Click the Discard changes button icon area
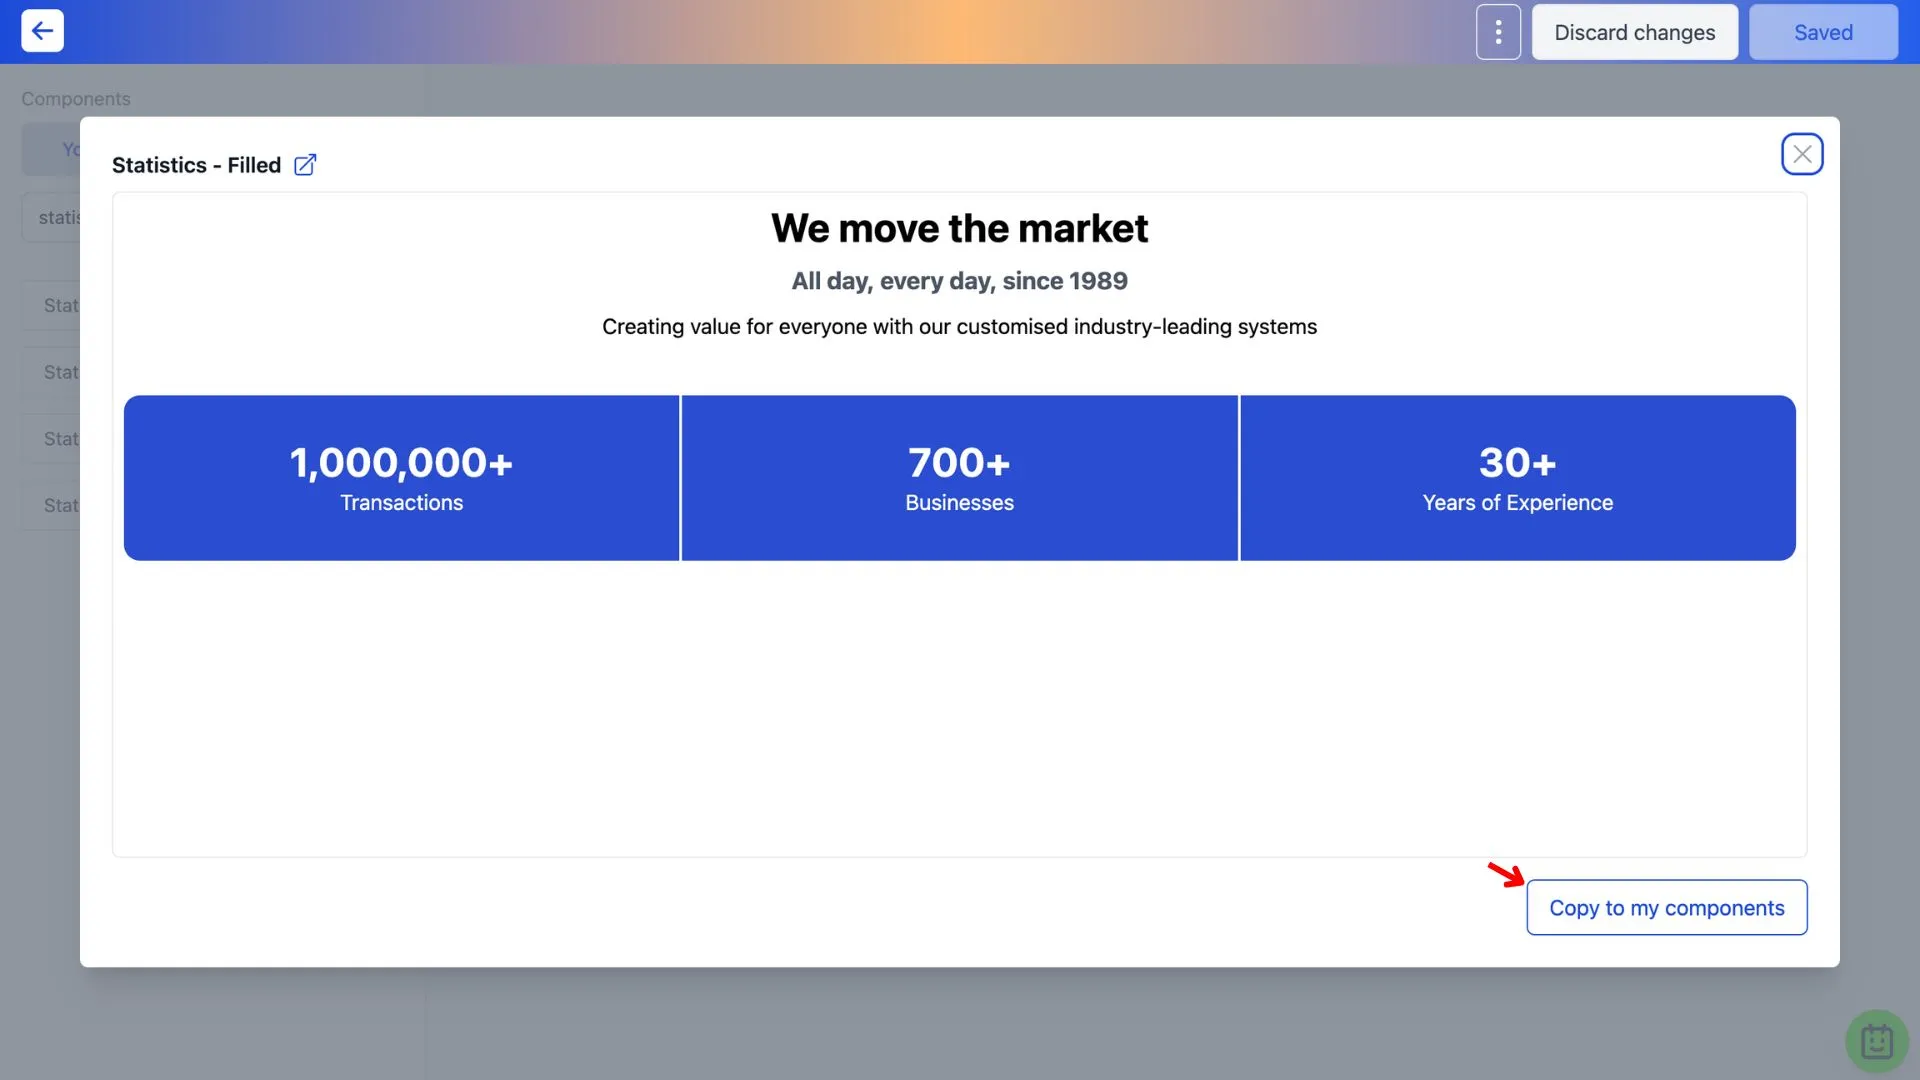Screen dimensions: 1920x1080 [1635, 32]
